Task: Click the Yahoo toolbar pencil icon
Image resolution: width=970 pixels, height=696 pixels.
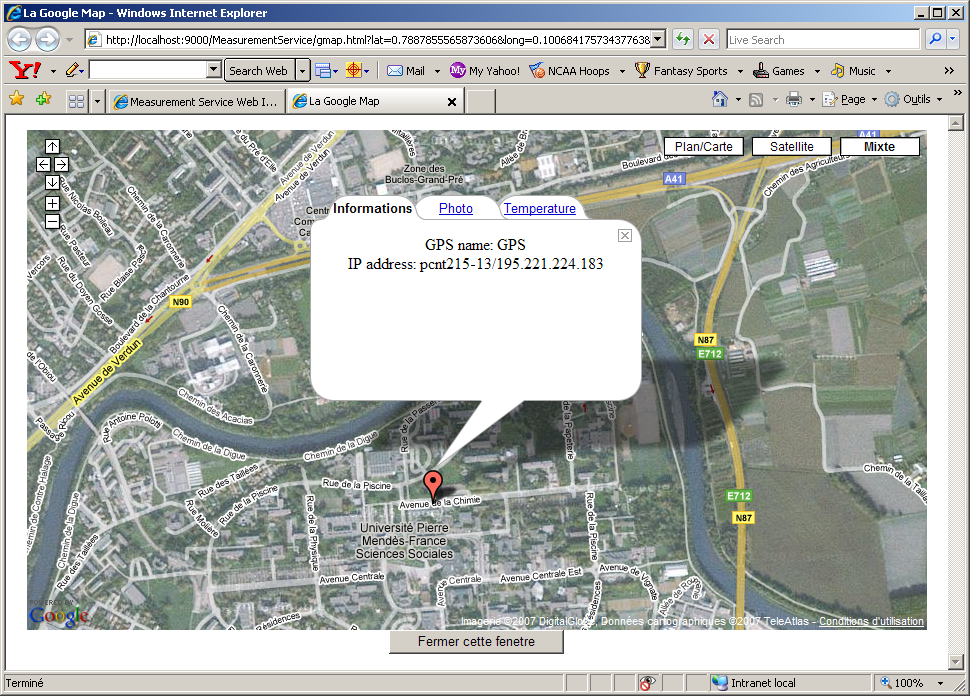Action: click(x=72, y=70)
